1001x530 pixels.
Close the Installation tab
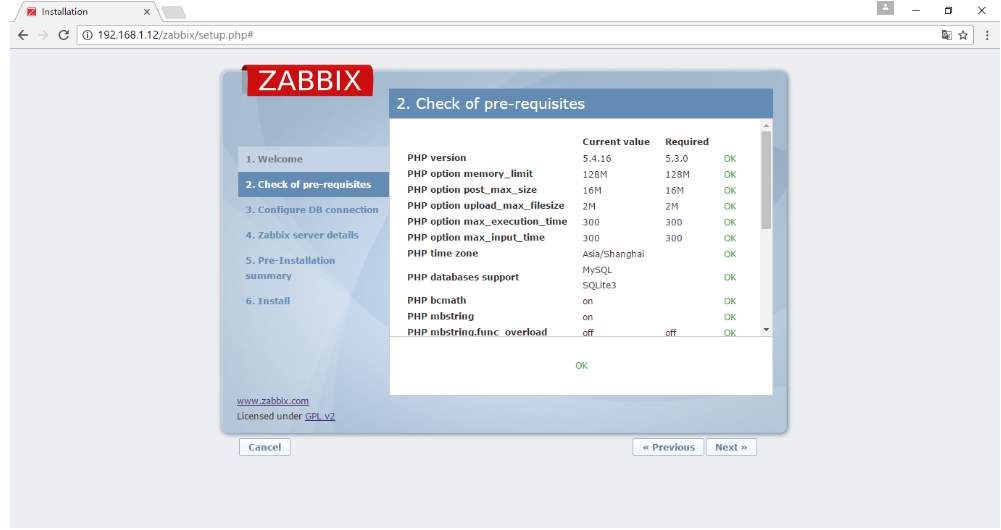click(147, 11)
